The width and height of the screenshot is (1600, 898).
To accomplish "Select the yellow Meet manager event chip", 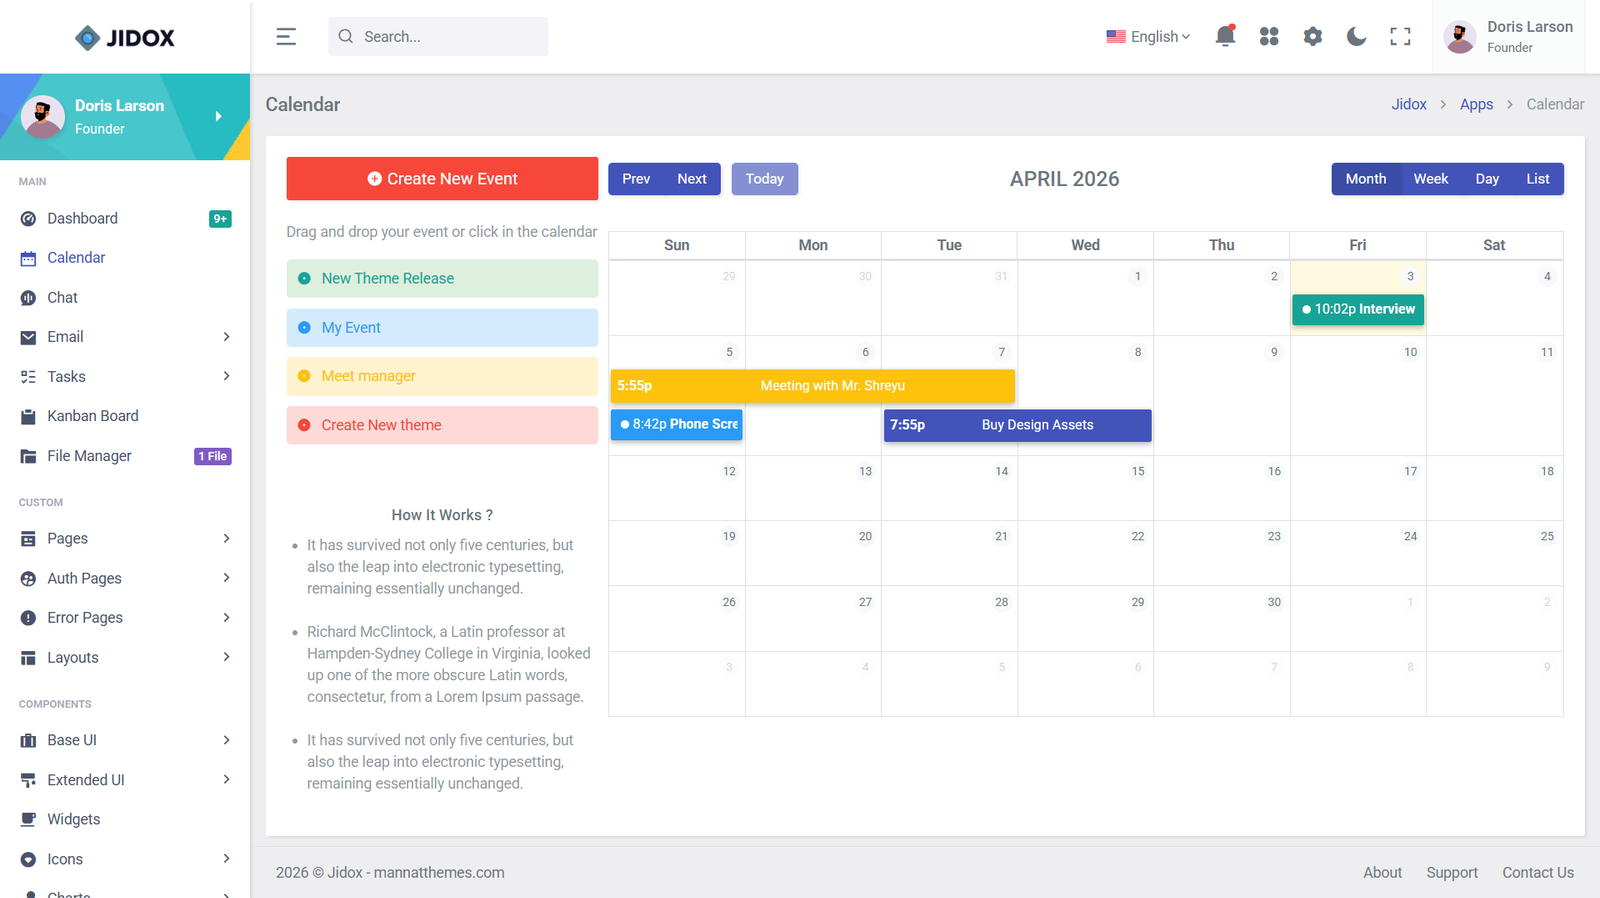I will [x=442, y=376].
